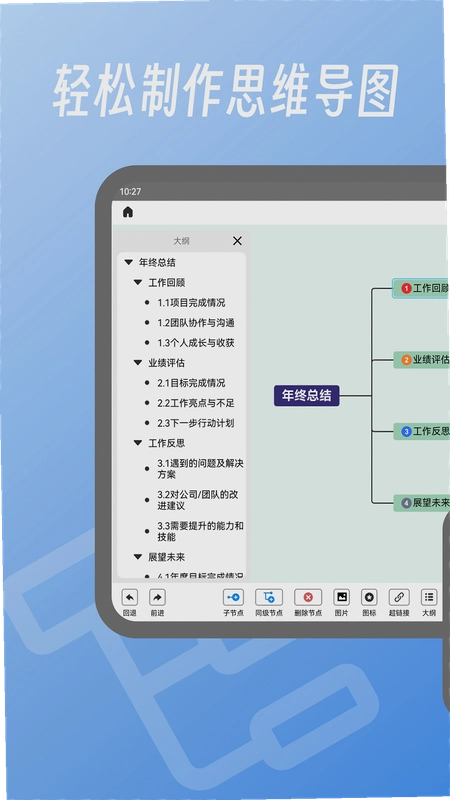Select the 年终总结 central node
This screenshot has height=800, width=450.
tap(307, 395)
